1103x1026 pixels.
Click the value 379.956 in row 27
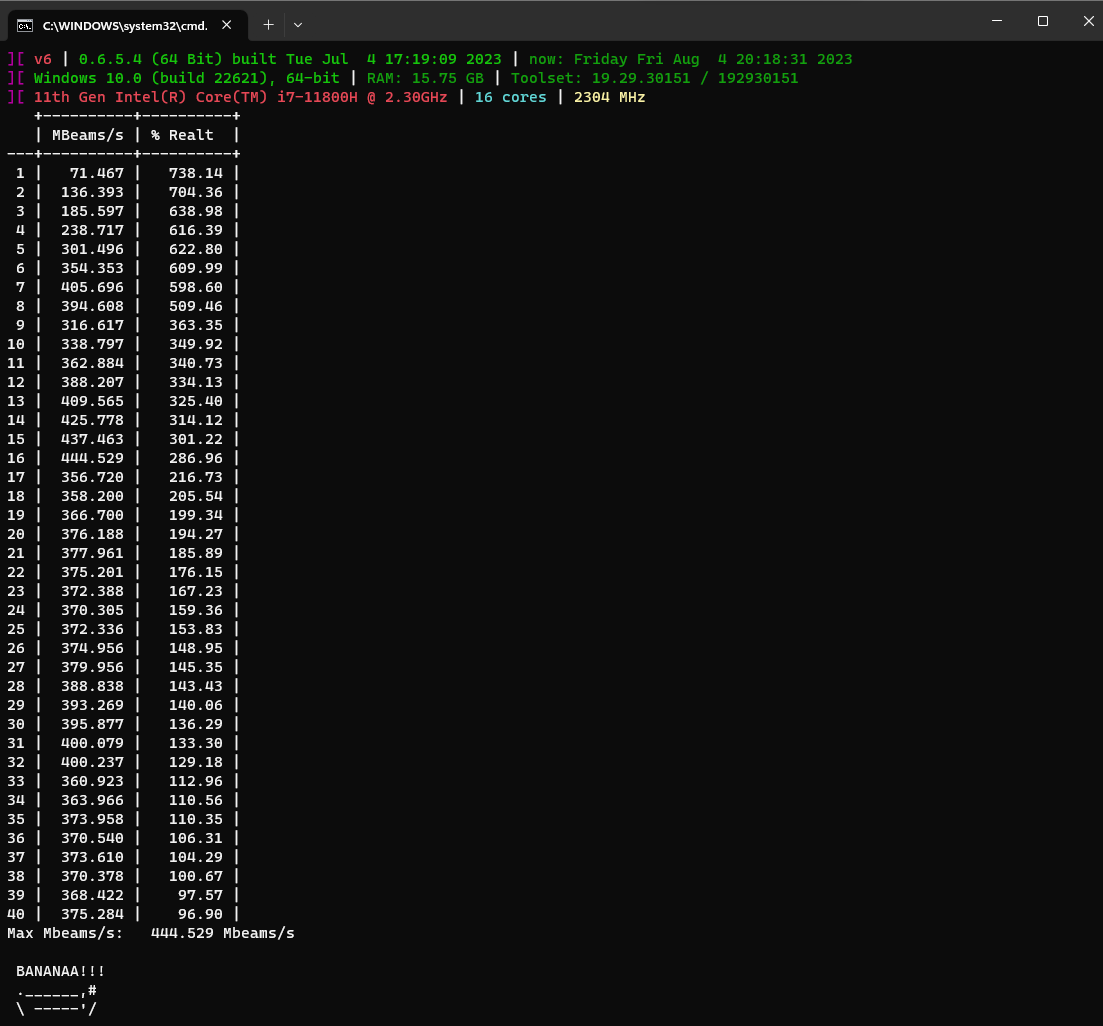92,667
